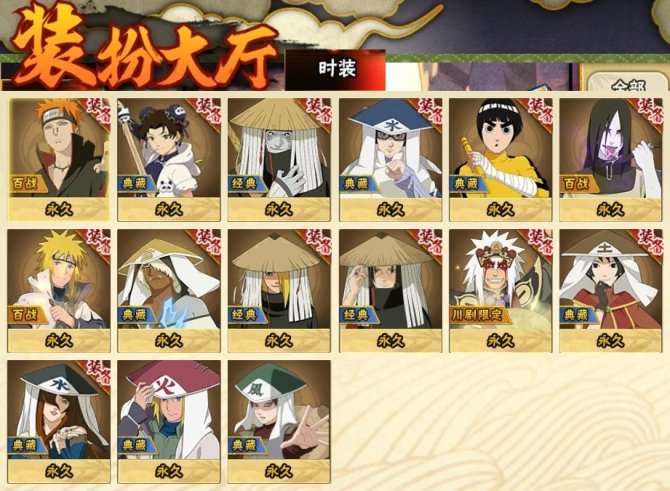Select the 川剧限定 Jiraiya costume card
Image resolution: width=670 pixels, height=491 pixels.
pos(500,291)
